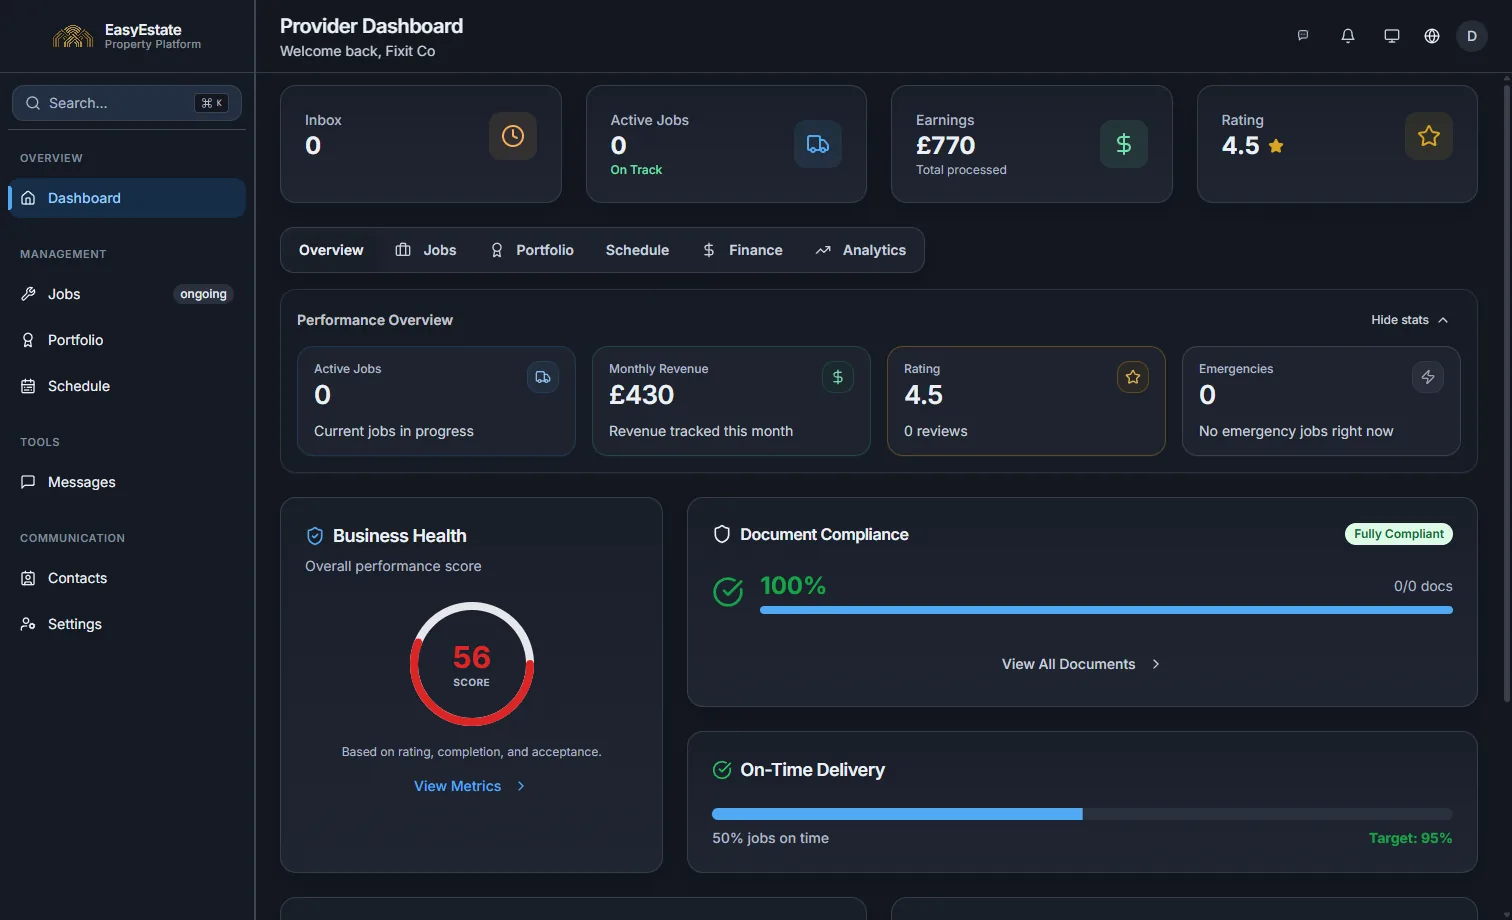Click the monitor display icon in header
This screenshot has width=1512, height=920.
pyautogui.click(x=1391, y=36)
